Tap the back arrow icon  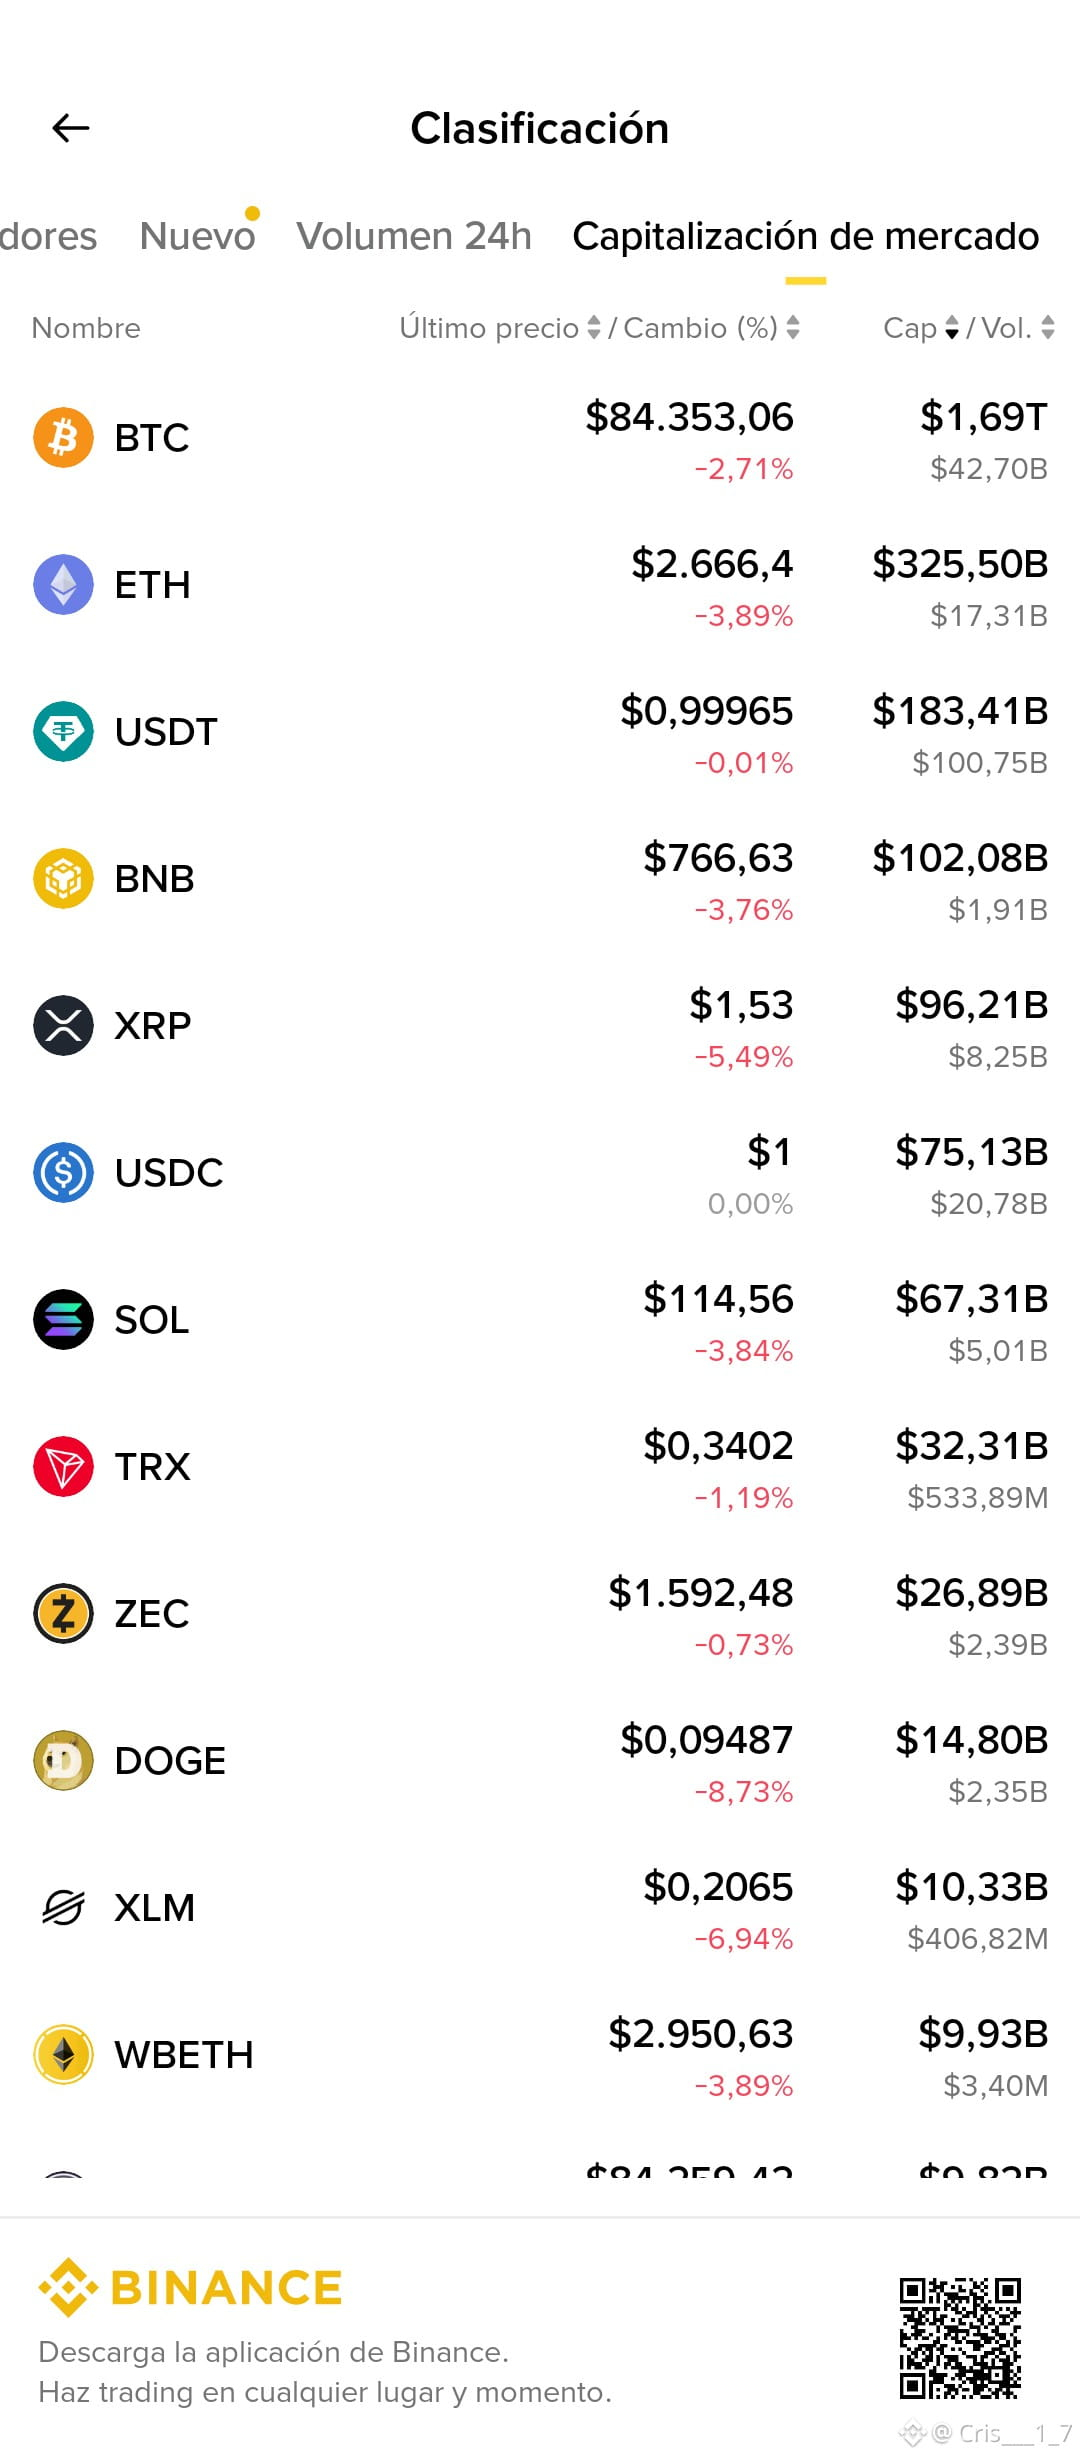tap(71, 128)
